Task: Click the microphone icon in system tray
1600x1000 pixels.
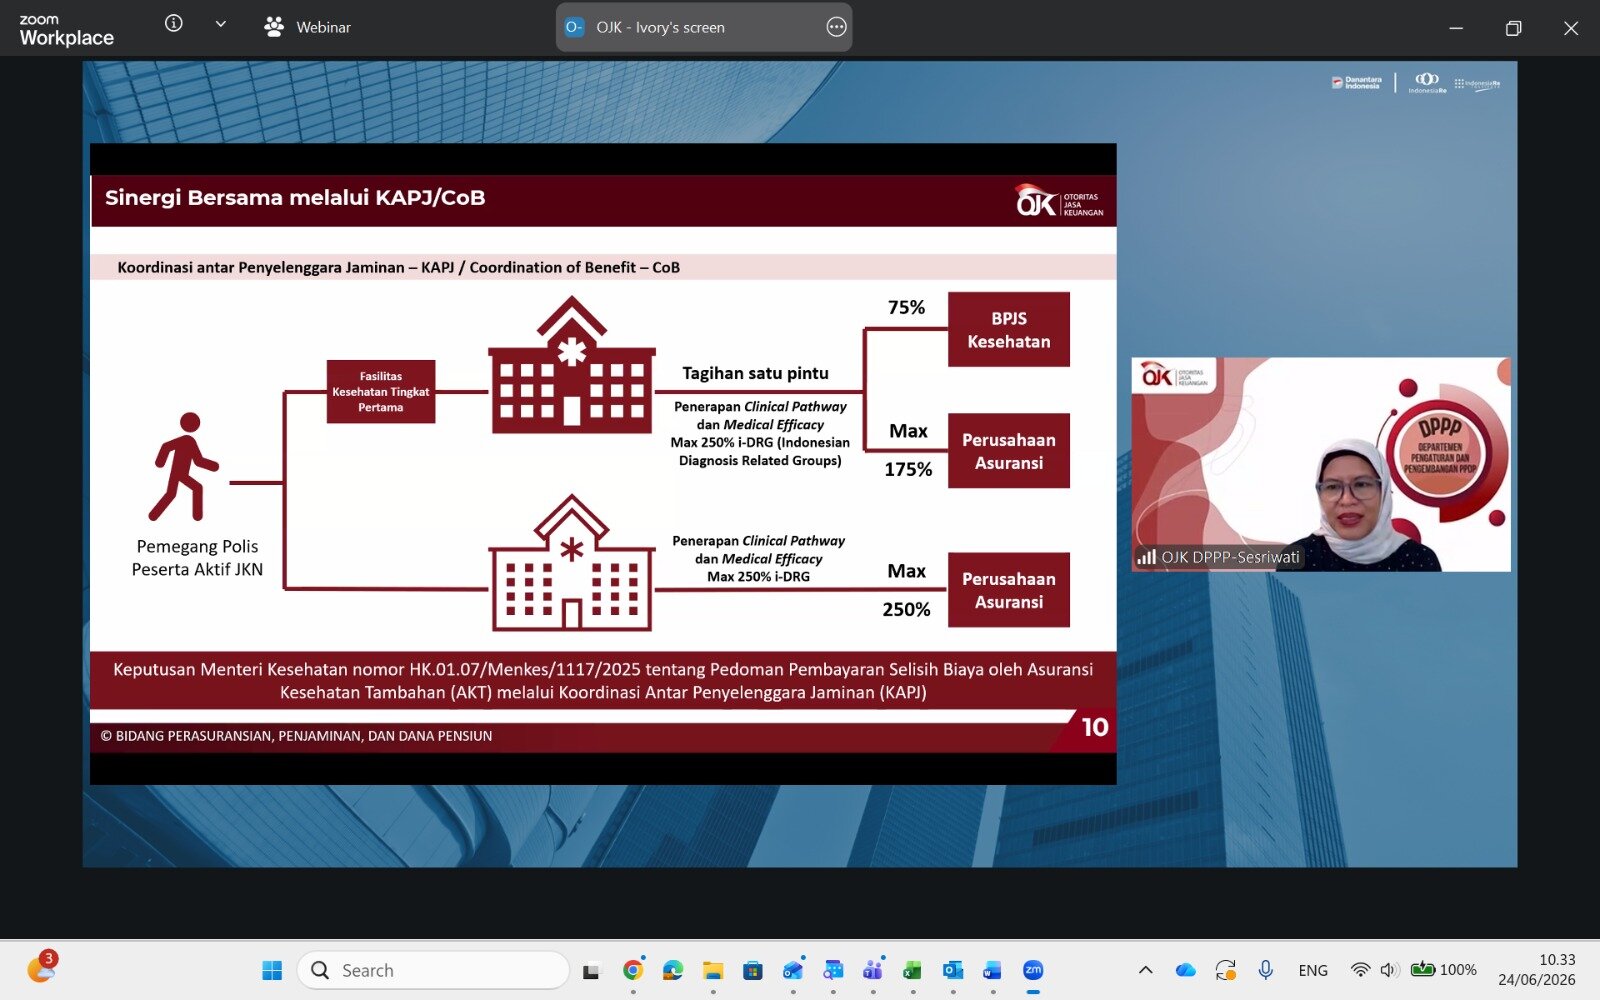Action: (x=1265, y=970)
